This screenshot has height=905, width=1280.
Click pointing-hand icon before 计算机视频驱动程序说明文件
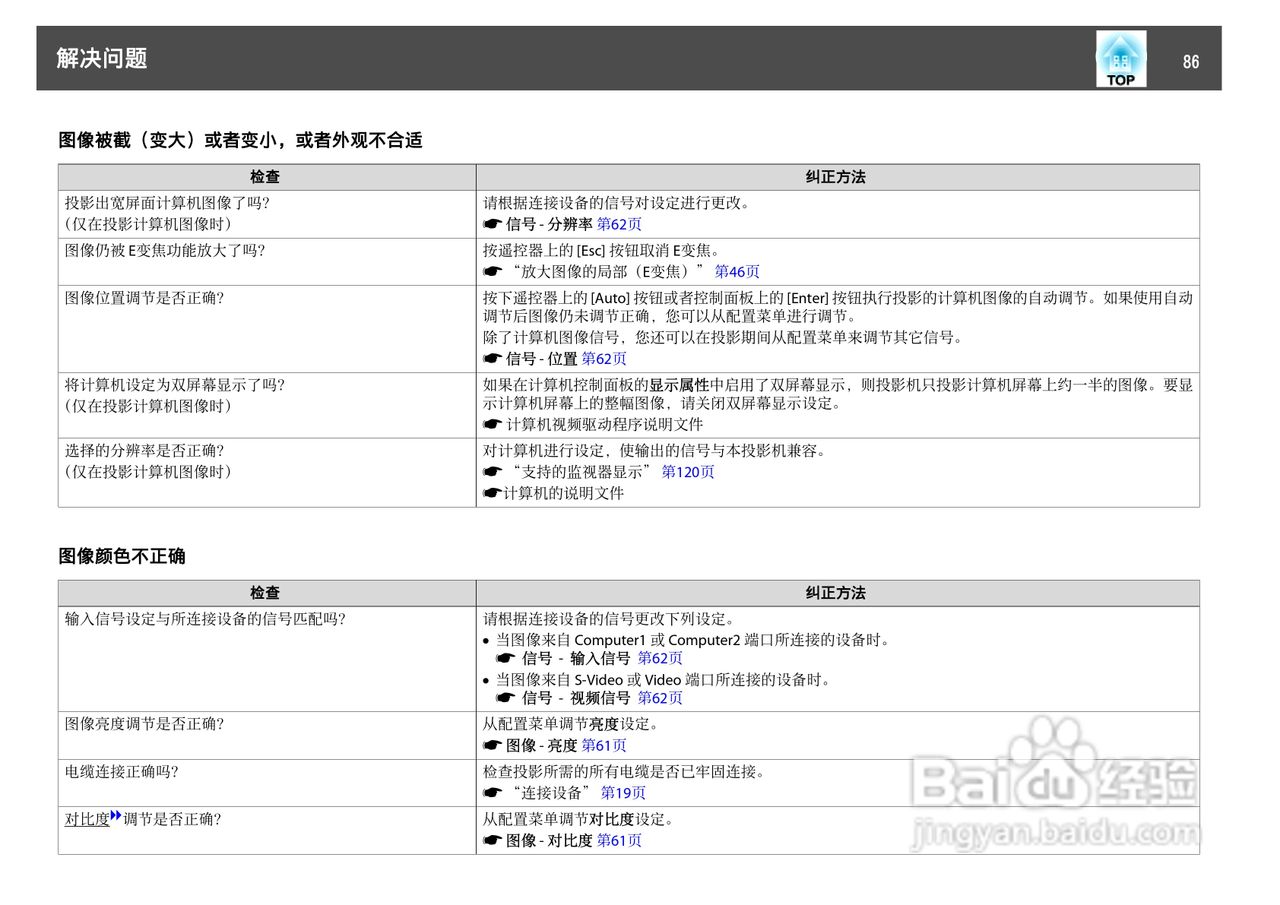click(x=492, y=424)
